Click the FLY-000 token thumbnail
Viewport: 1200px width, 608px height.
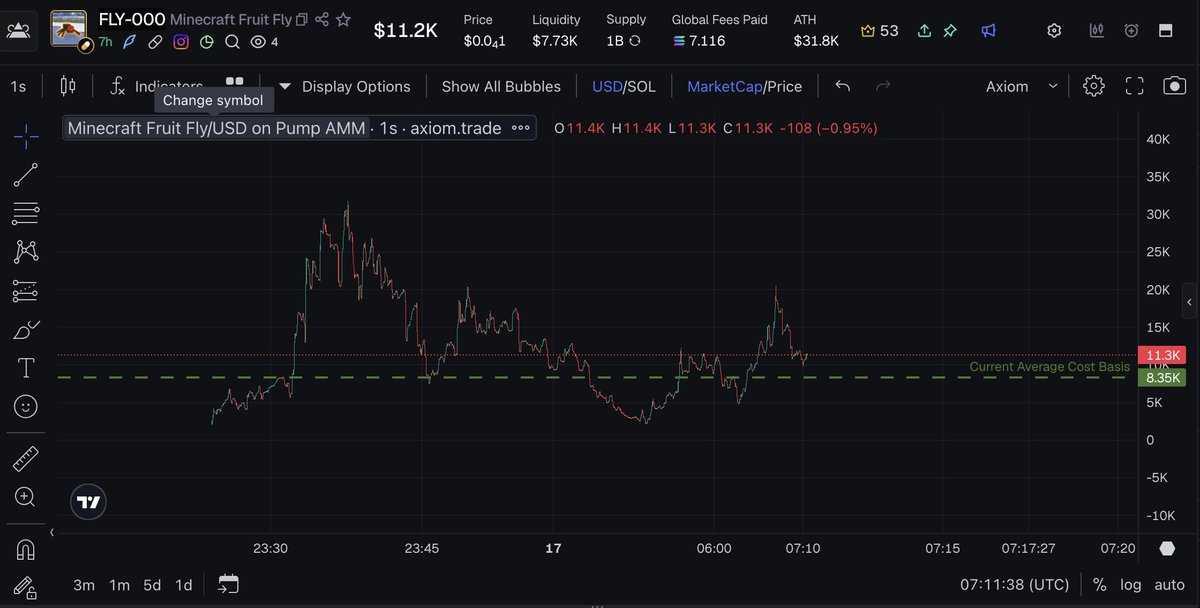[x=69, y=29]
